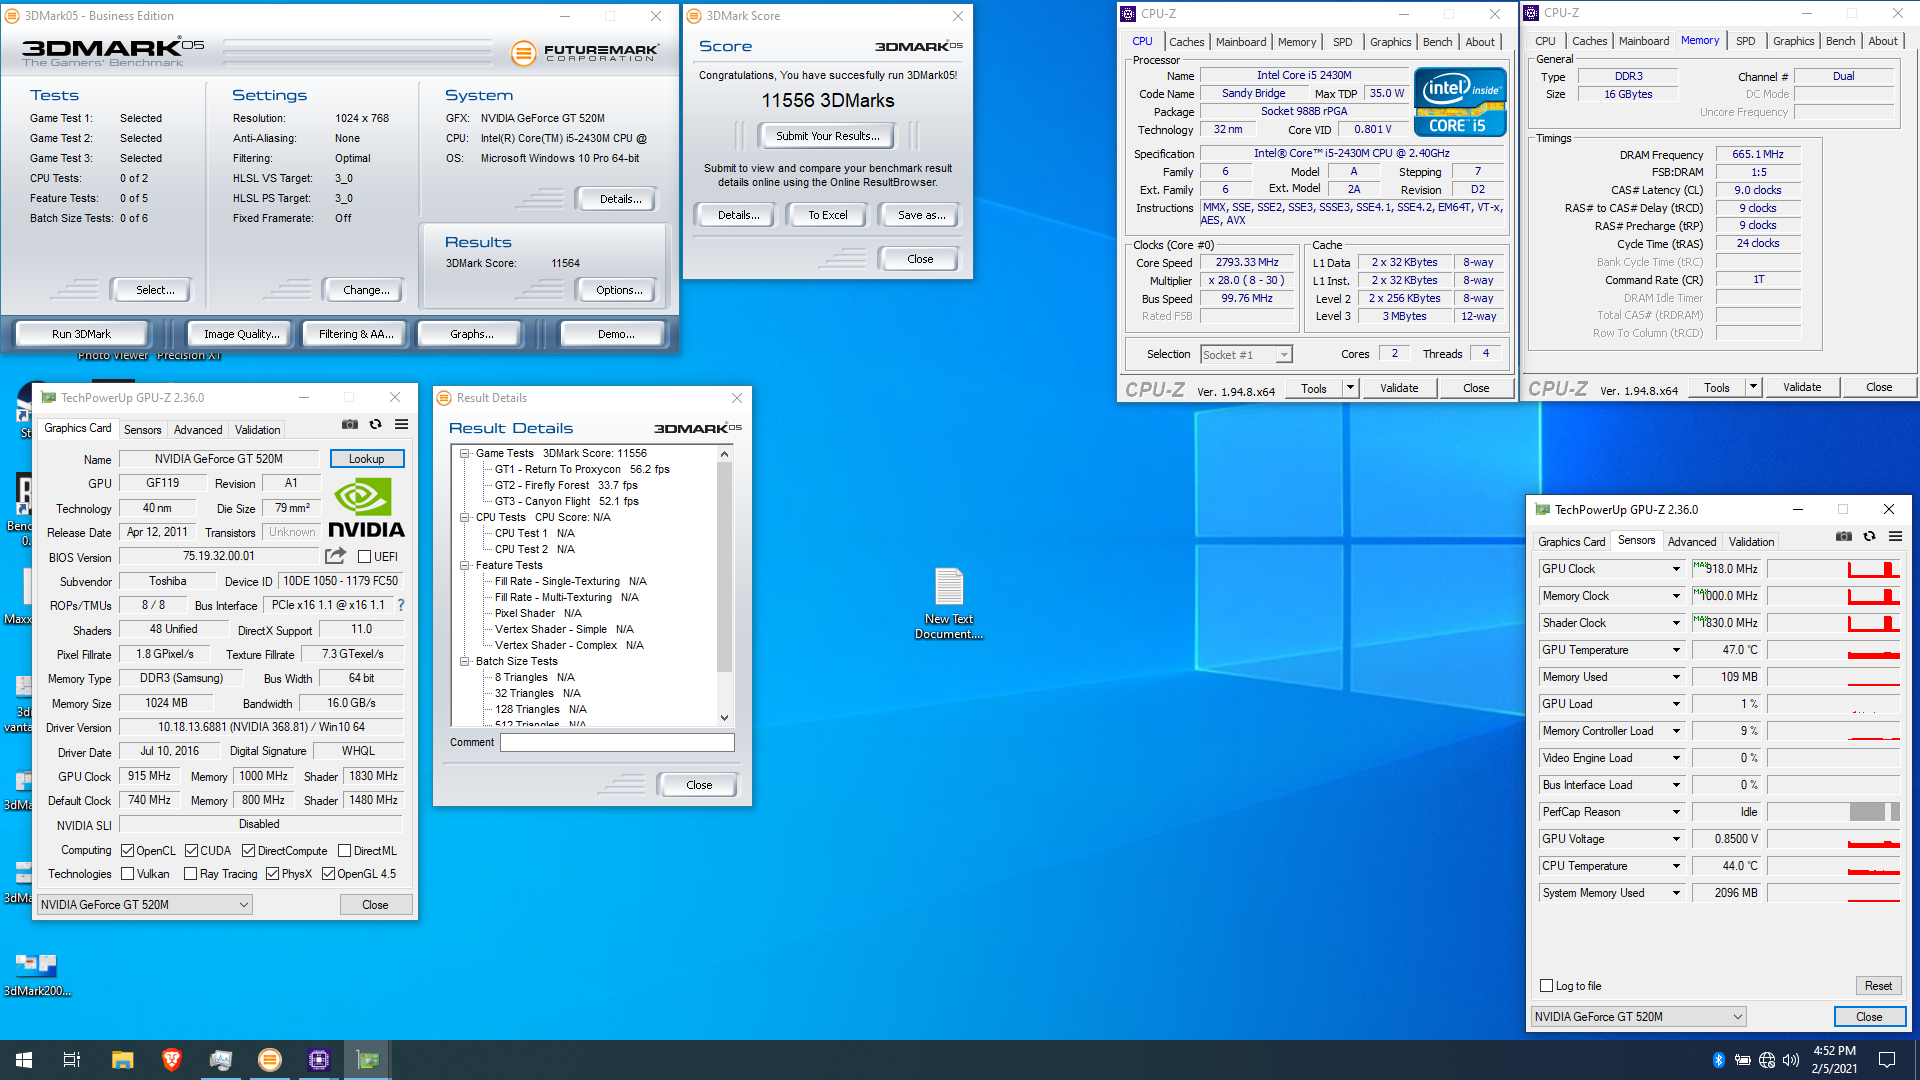
Task: Open New Text Document desktop icon
Action: tap(949, 603)
